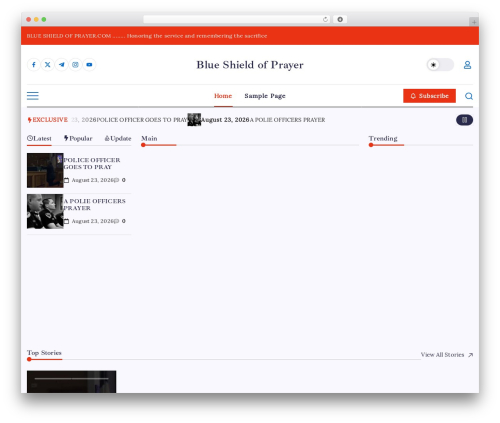Screen dimensions: 500x423
Task: Open the thumbnail of Police Officer Goes to Pray
Action: pos(45,170)
